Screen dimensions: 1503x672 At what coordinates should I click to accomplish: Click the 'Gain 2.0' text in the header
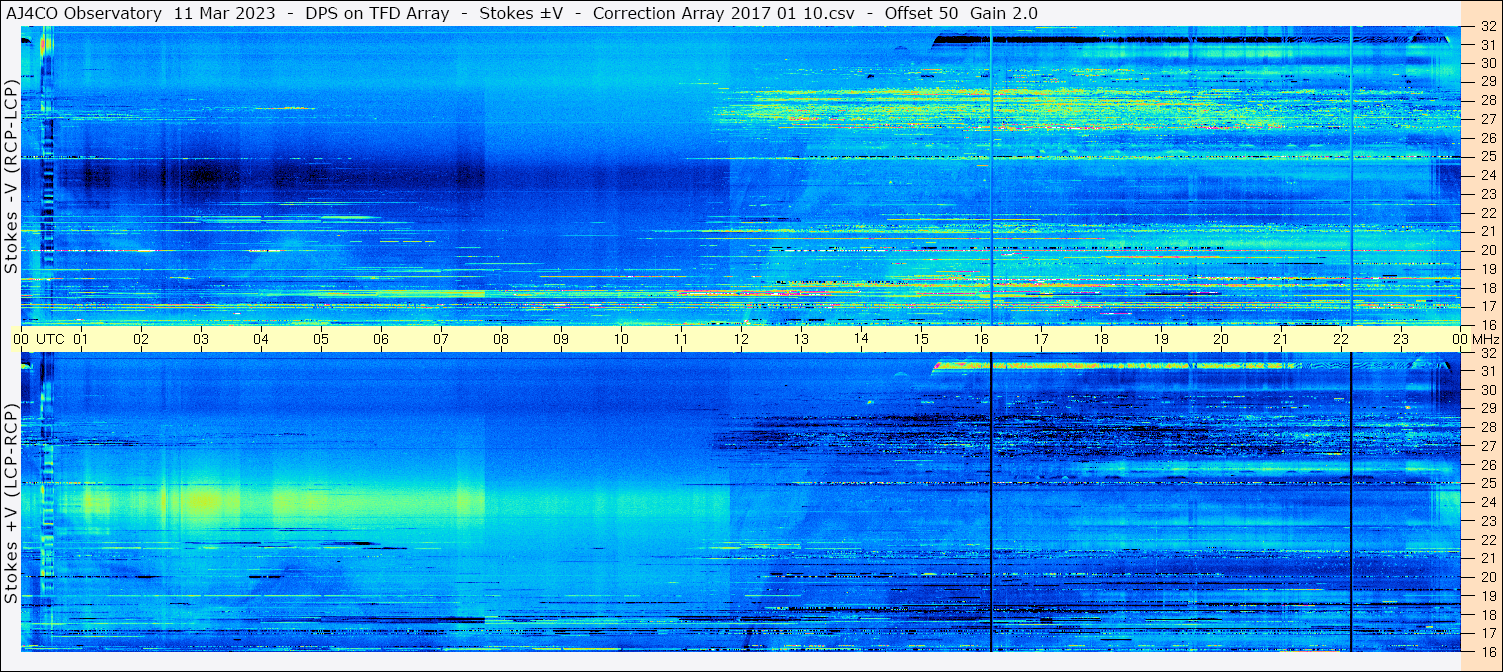[x=1004, y=13]
